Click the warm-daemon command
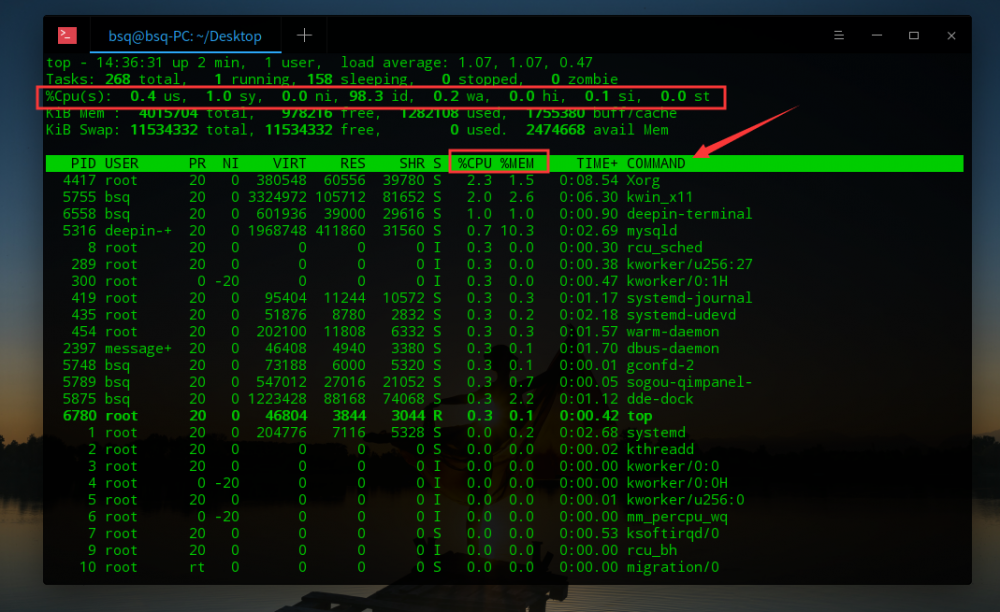1000x612 pixels. point(673,332)
